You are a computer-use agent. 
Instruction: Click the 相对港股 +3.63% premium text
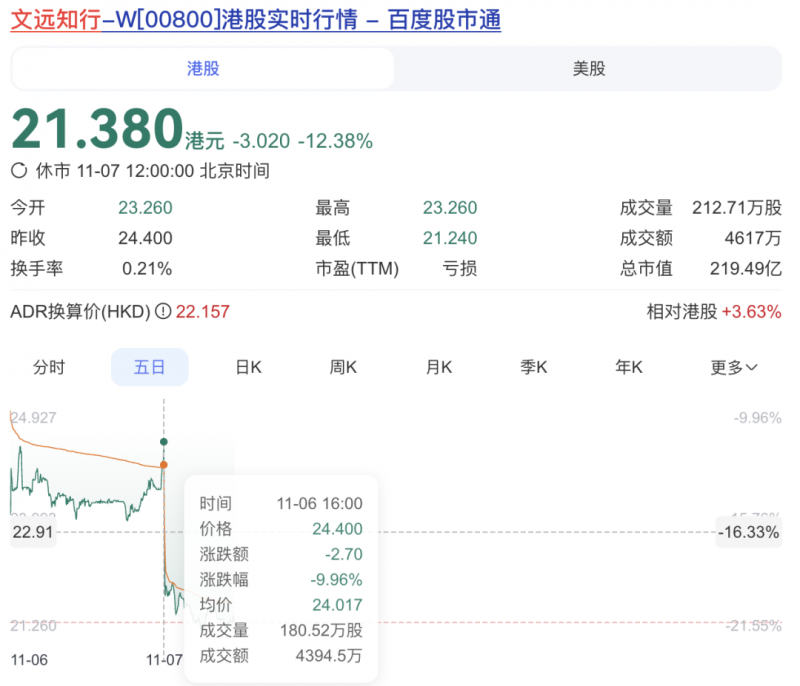(713, 312)
